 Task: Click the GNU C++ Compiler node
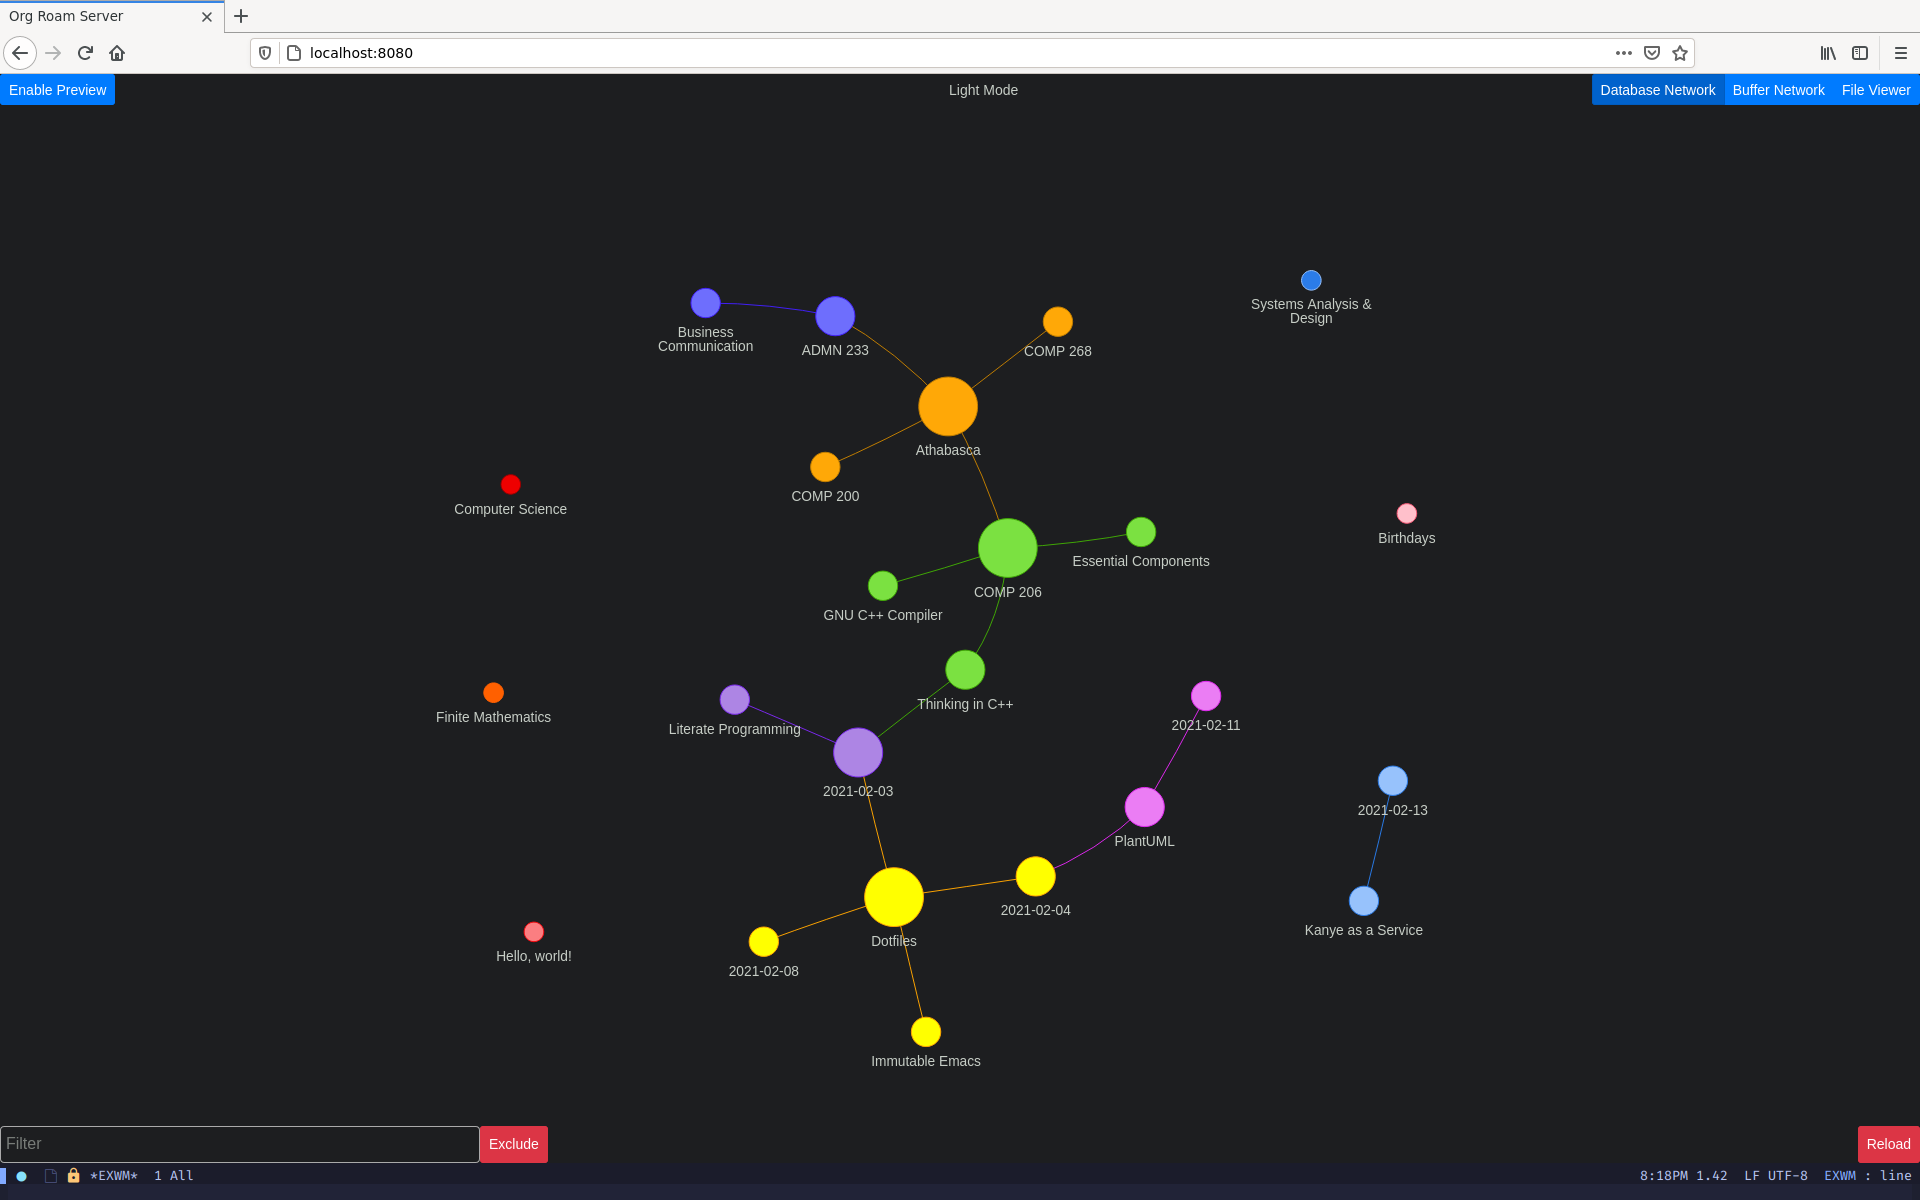click(x=882, y=586)
